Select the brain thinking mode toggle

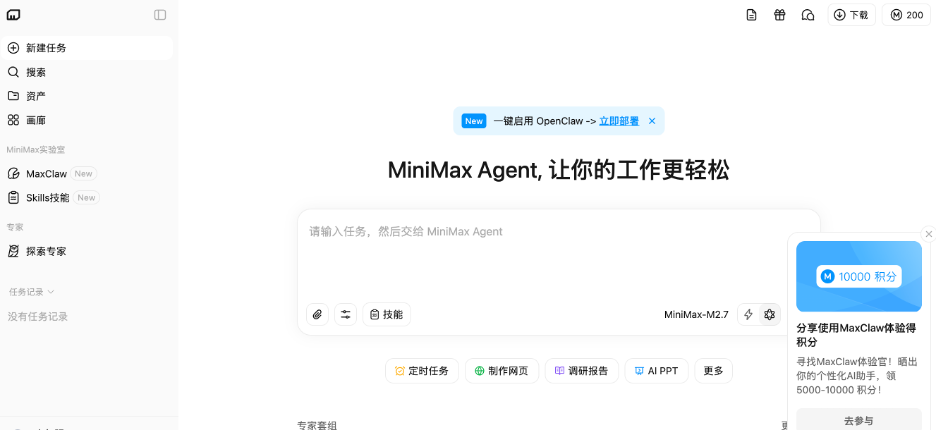coord(769,315)
